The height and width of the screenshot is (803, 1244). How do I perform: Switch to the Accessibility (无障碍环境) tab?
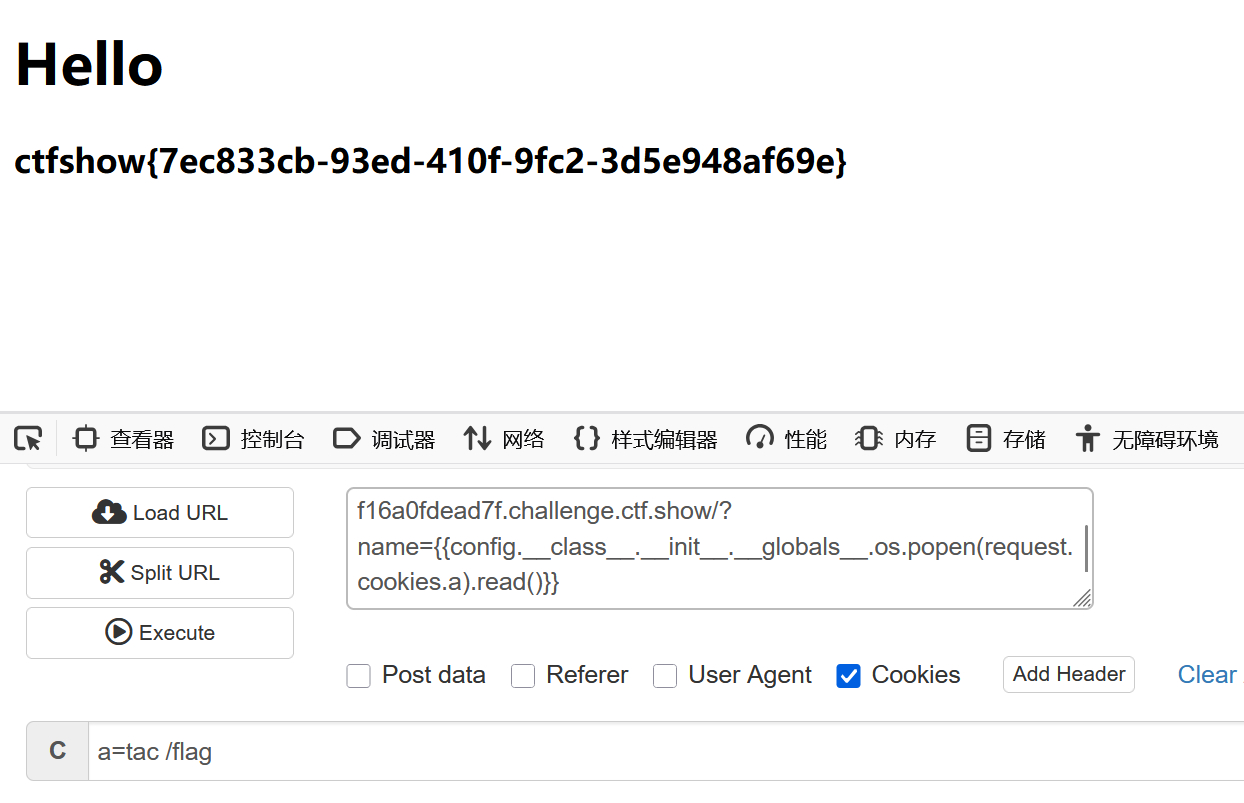[1147, 438]
